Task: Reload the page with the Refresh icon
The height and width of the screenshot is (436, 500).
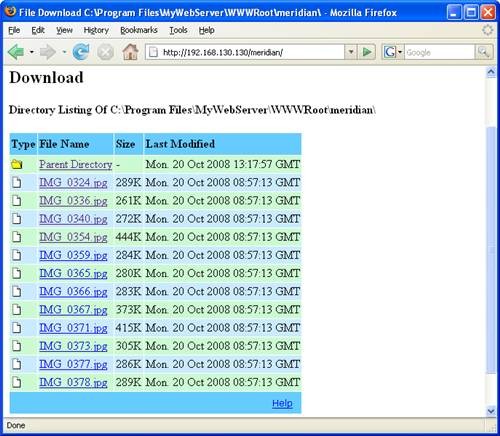Action: pos(81,52)
